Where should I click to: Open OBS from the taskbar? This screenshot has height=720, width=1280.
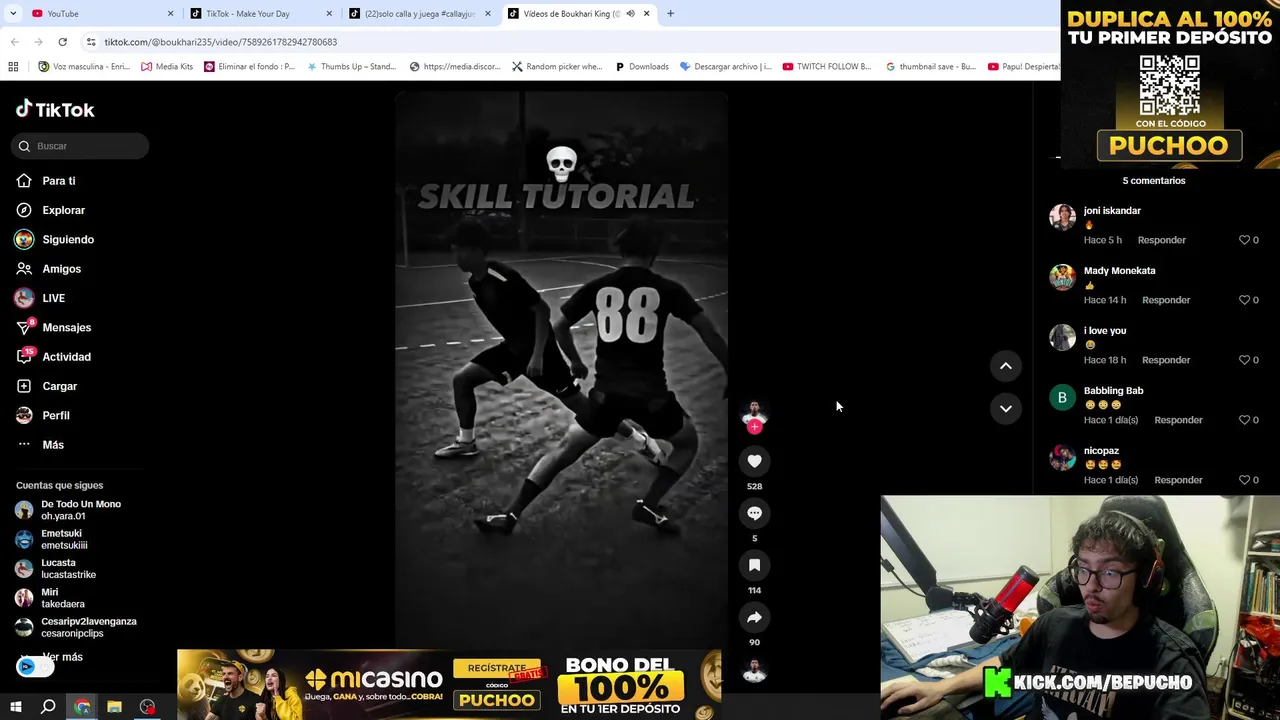147,707
